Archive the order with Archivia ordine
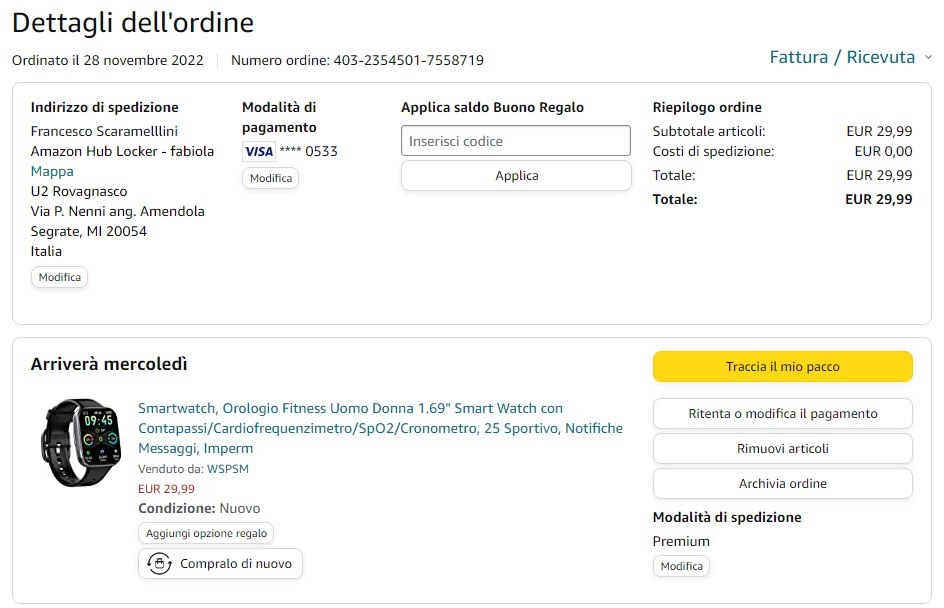 (782, 484)
